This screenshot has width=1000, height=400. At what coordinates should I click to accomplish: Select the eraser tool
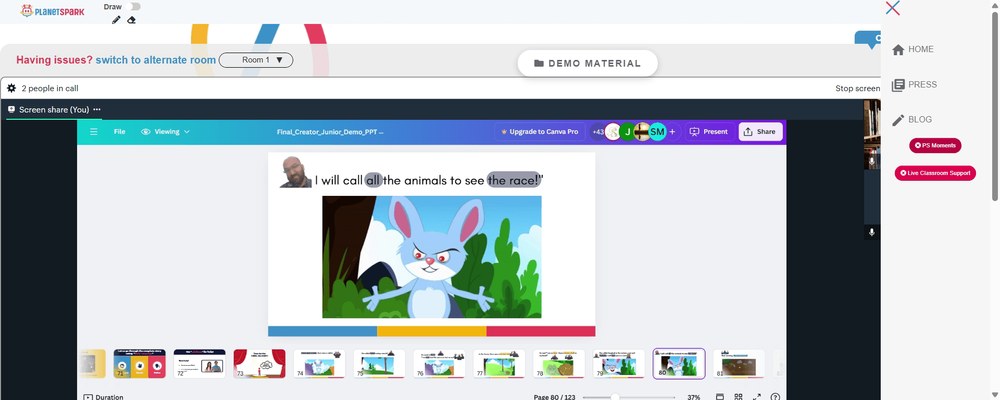point(131,20)
